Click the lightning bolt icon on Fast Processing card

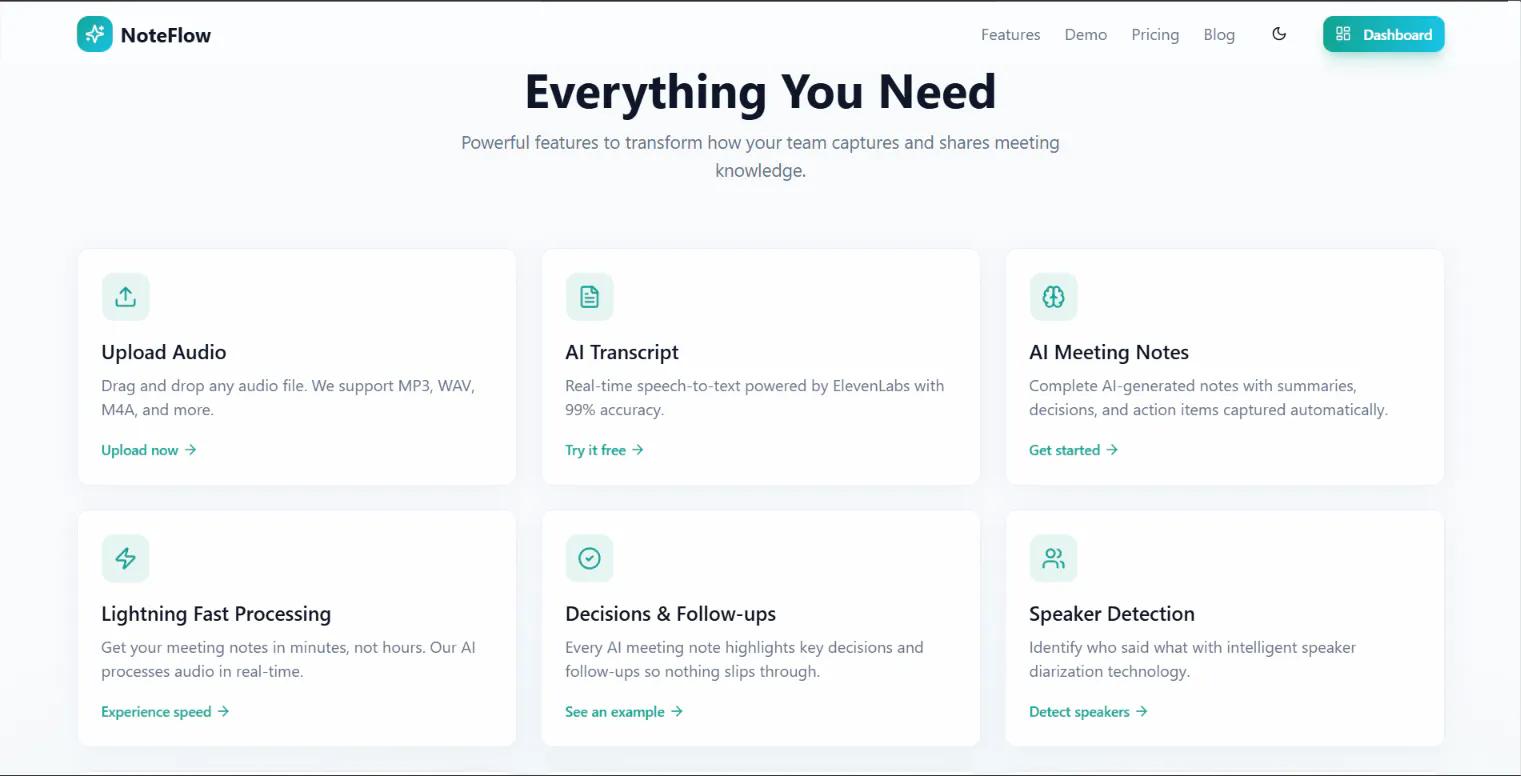pyautogui.click(x=125, y=559)
